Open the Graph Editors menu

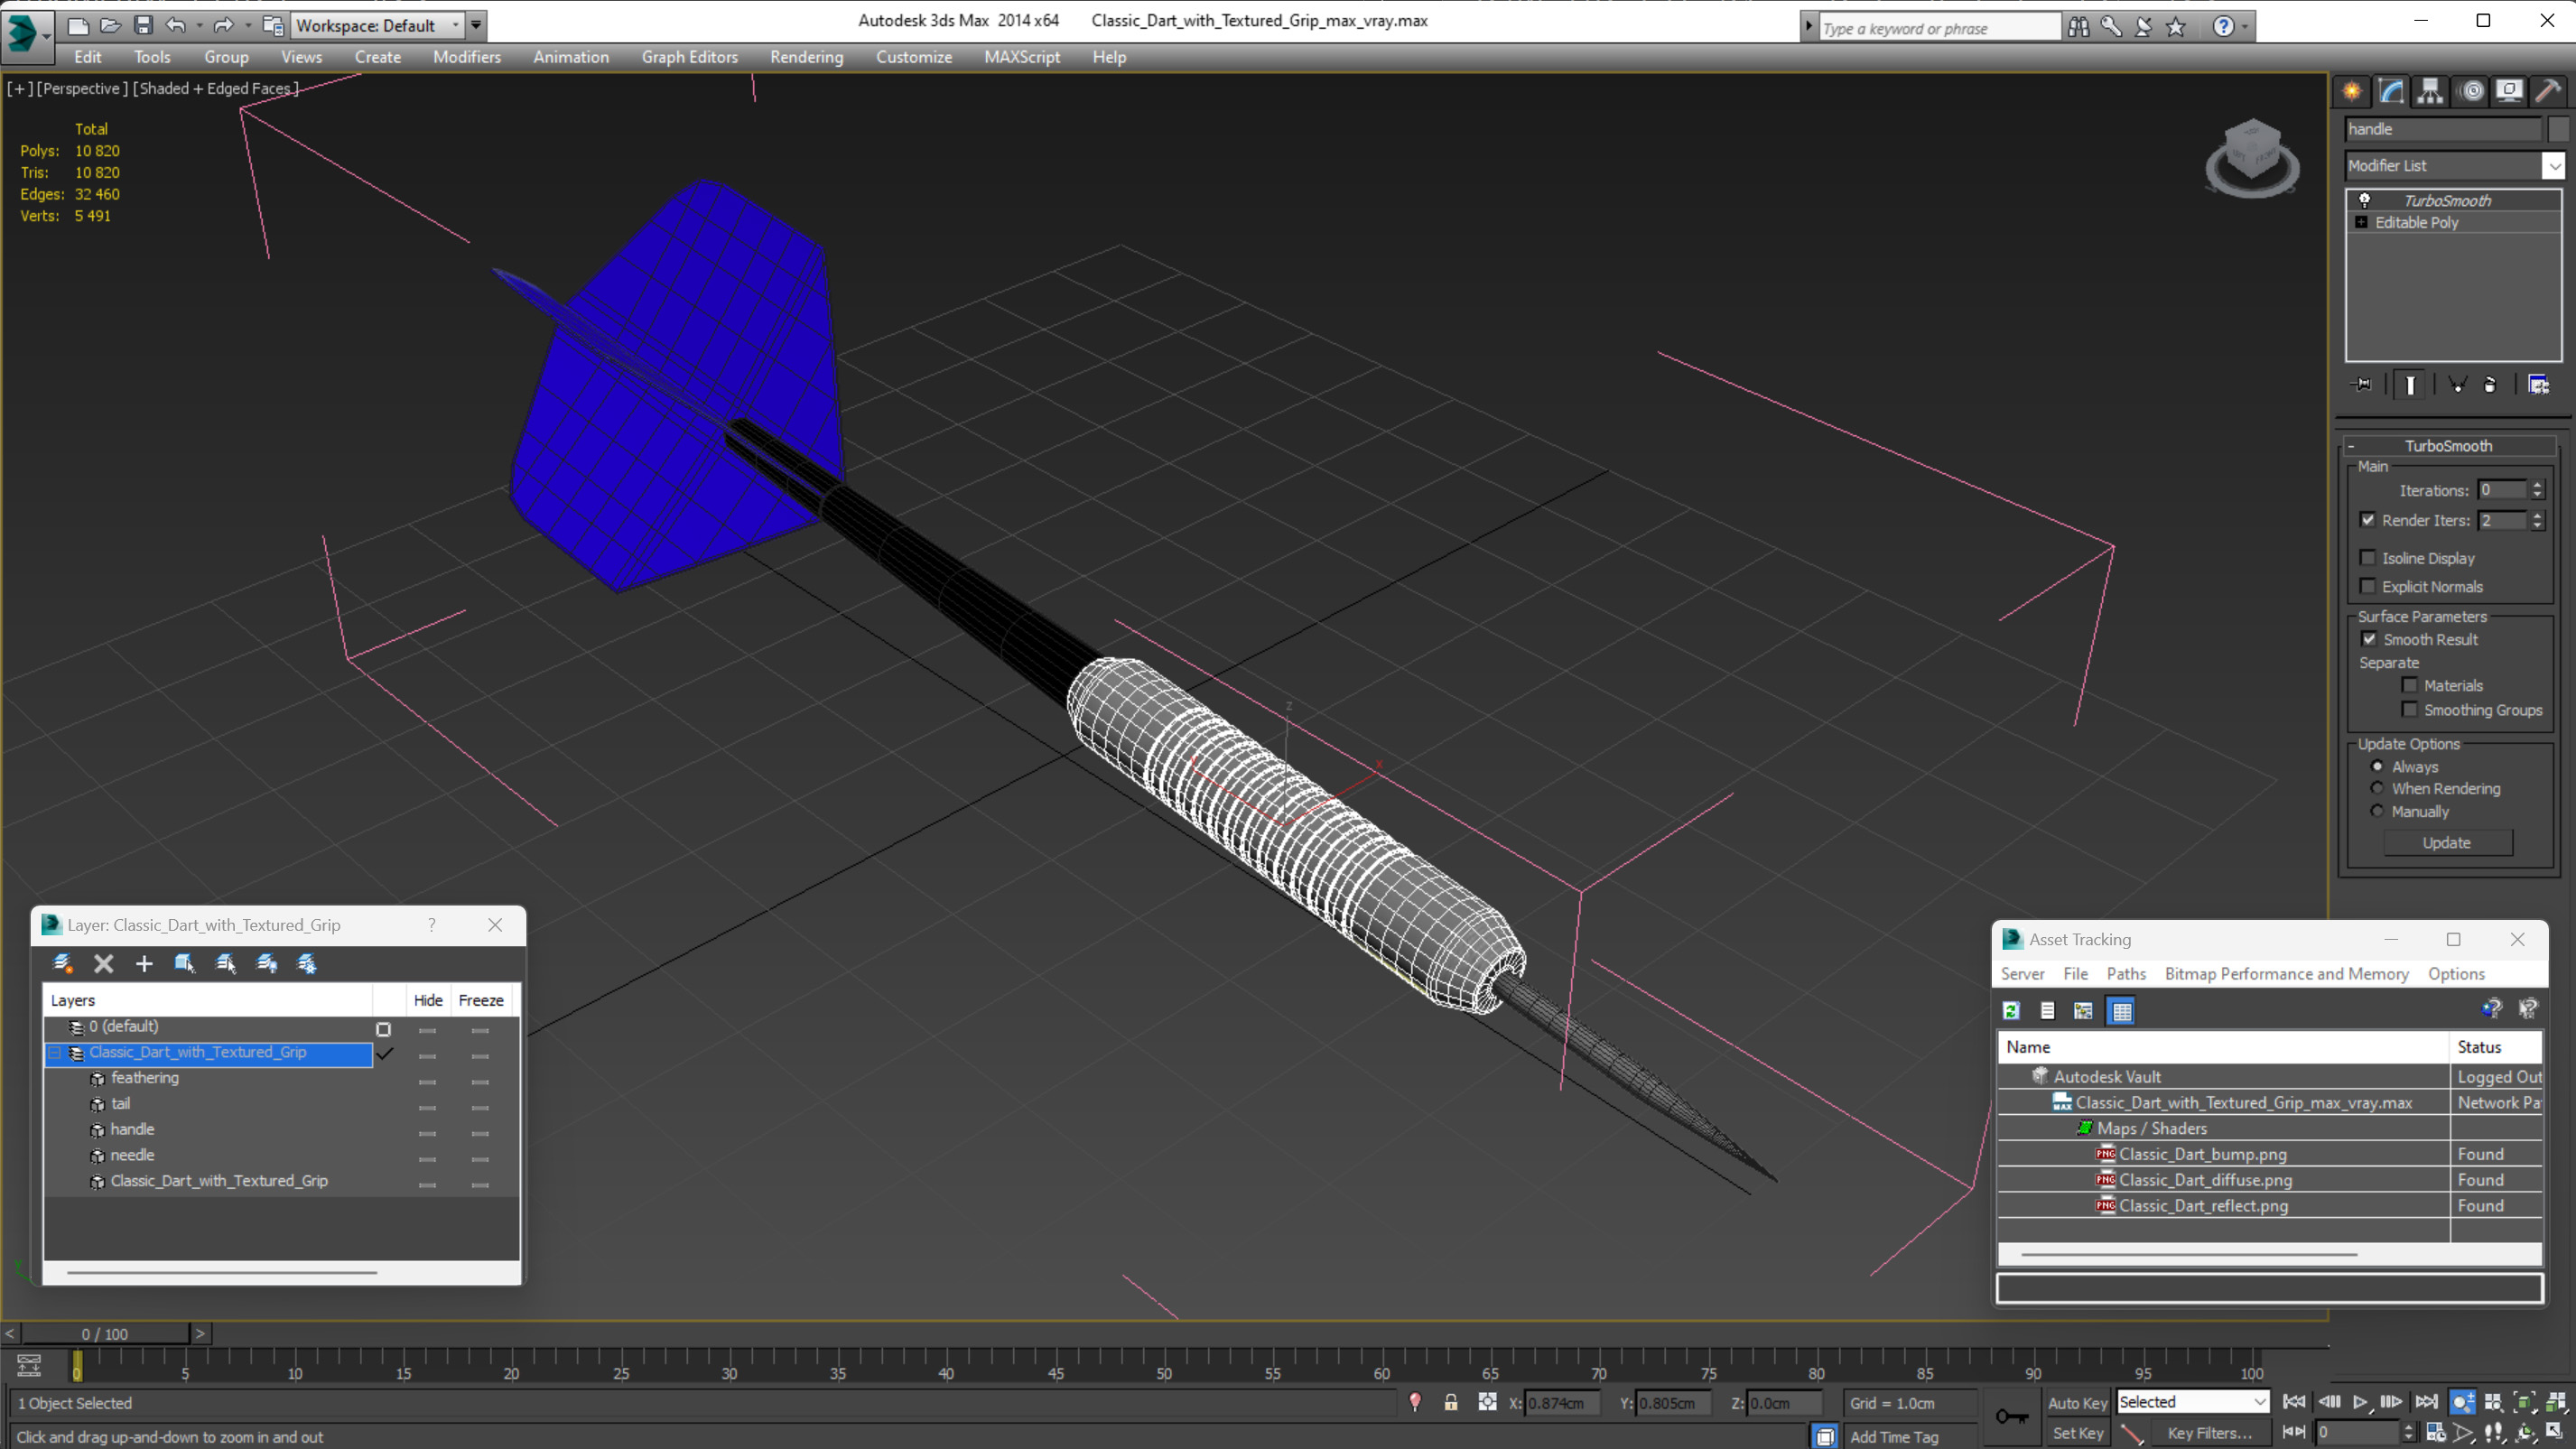[689, 57]
